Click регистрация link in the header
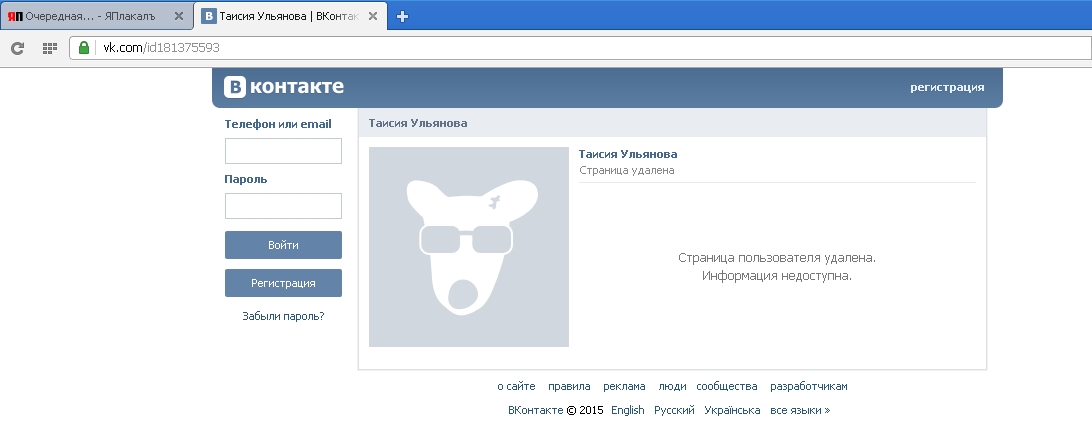The width and height of the screenshot is (1092, 430). click(x=947, y=87)
